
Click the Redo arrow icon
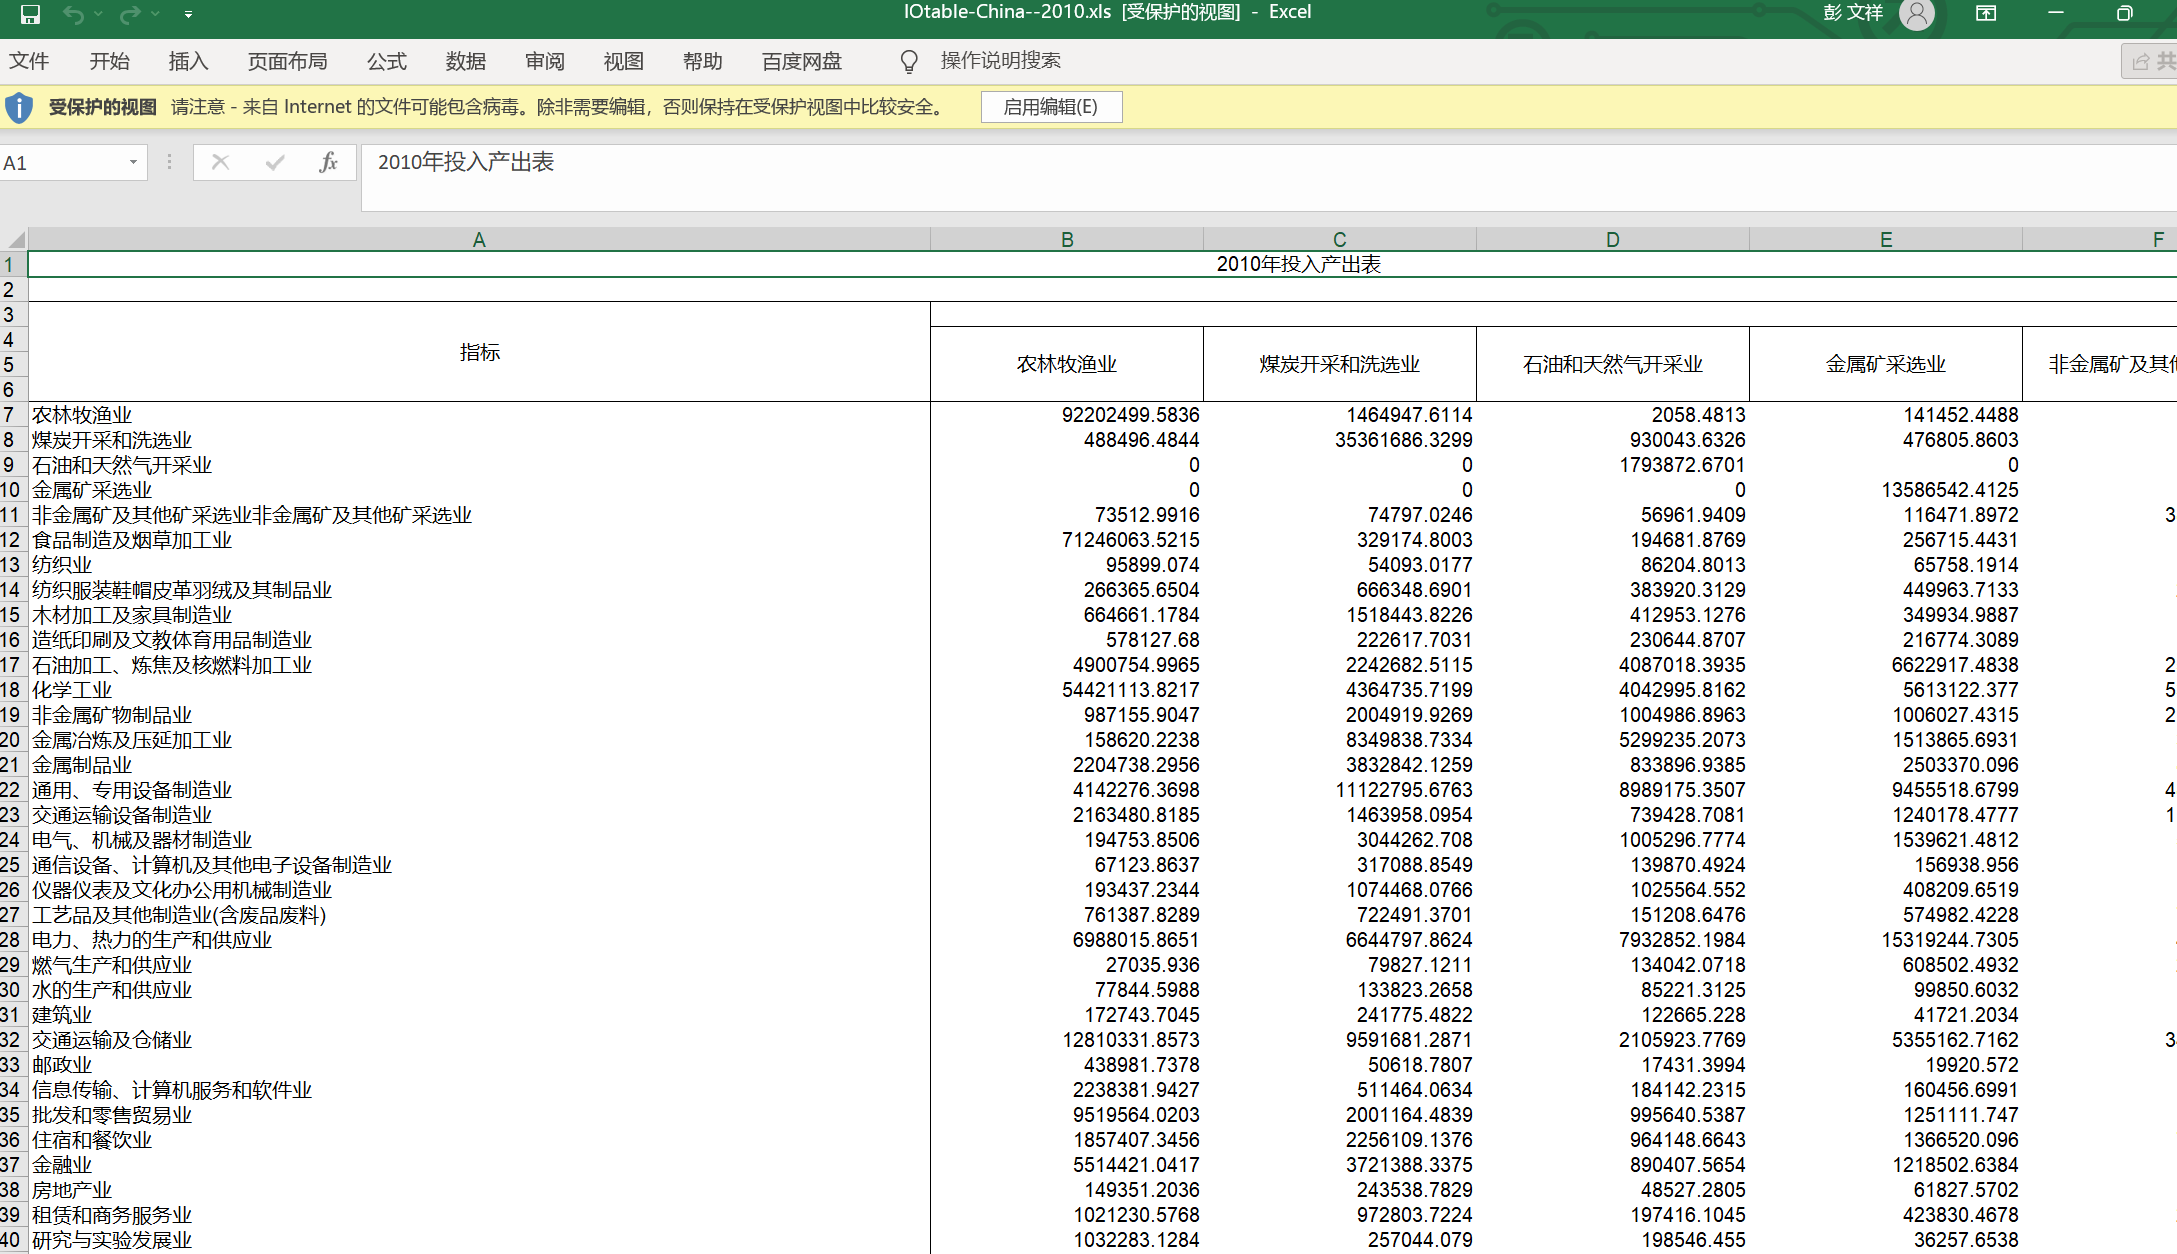(x=130, y=14)
